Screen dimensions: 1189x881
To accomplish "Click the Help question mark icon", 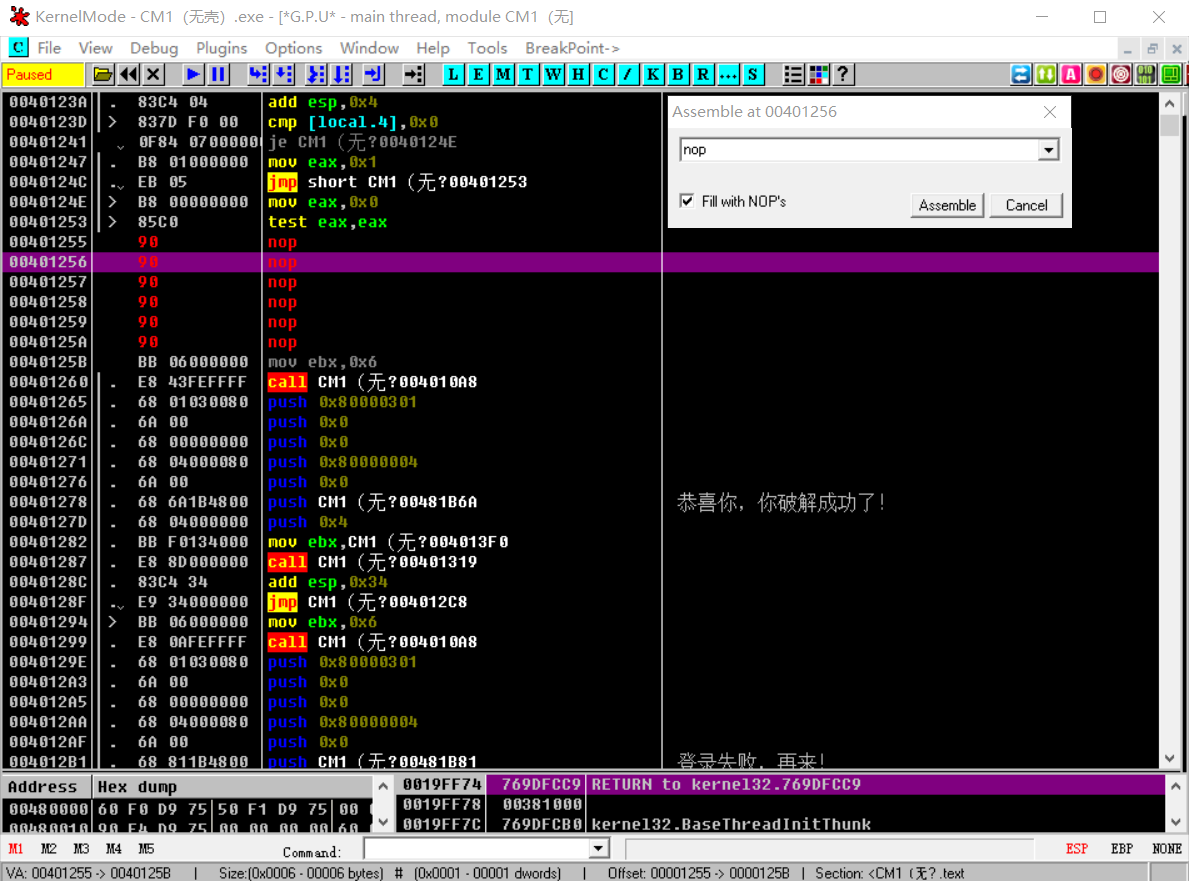I will 843,74.
